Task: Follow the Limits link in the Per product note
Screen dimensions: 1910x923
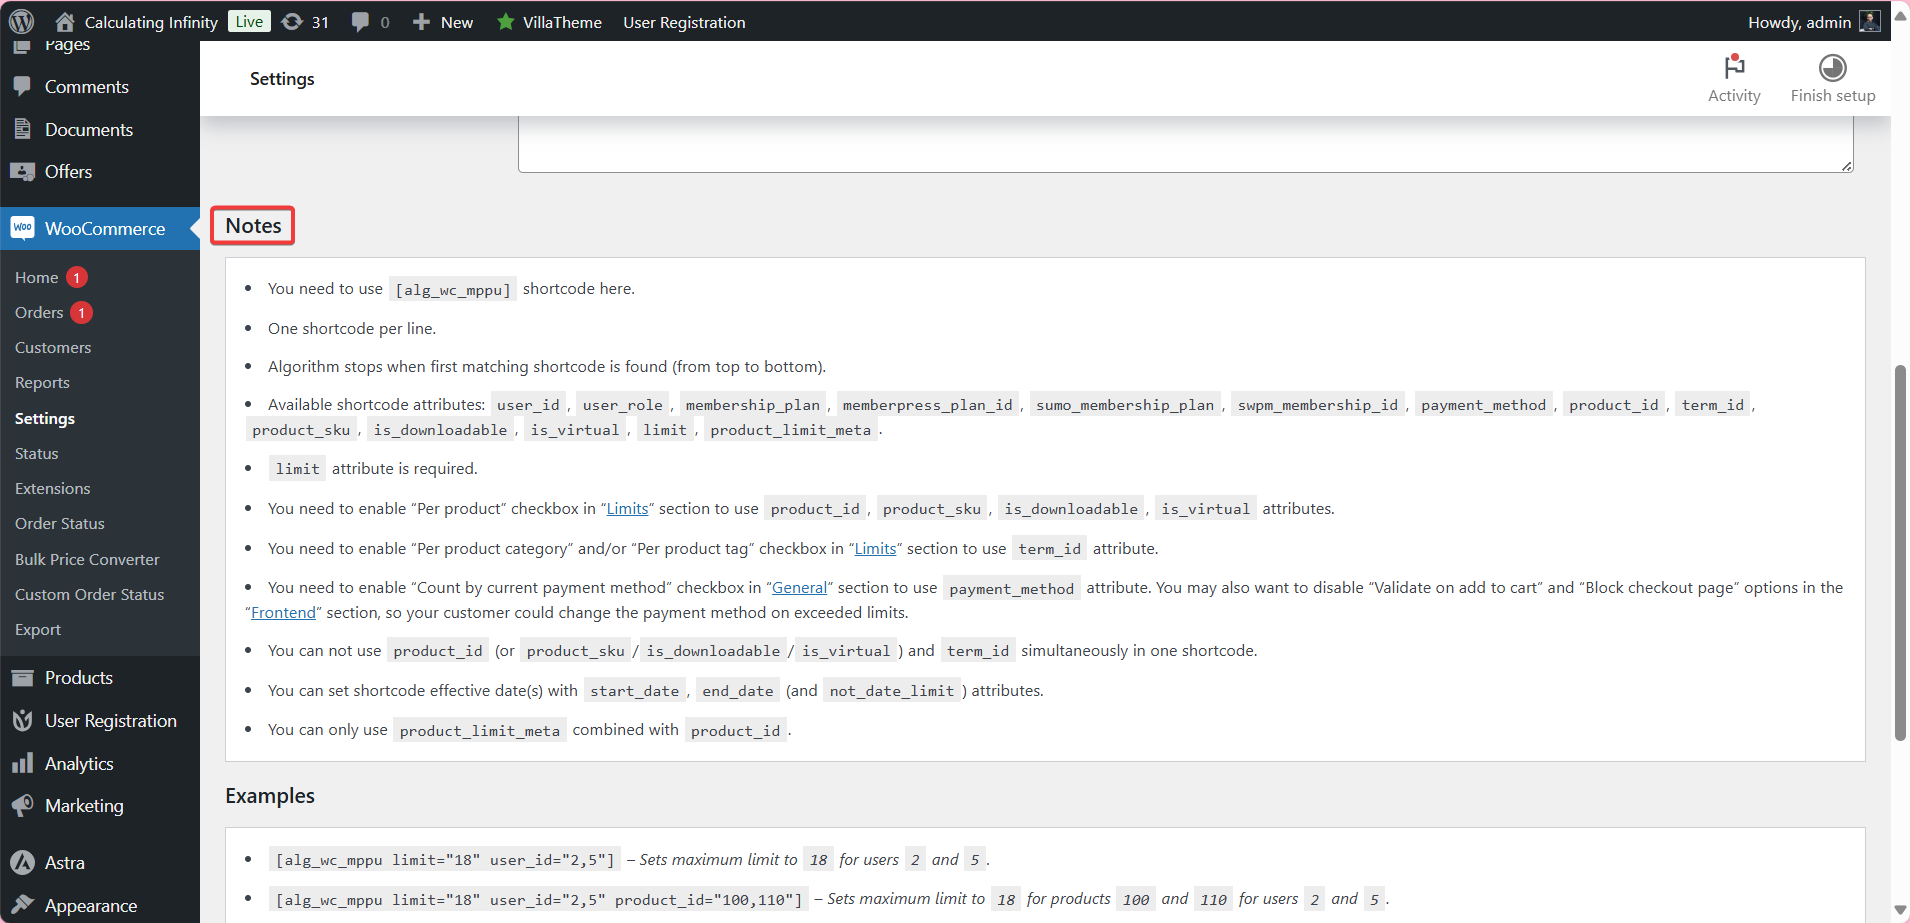Action: 627,508
